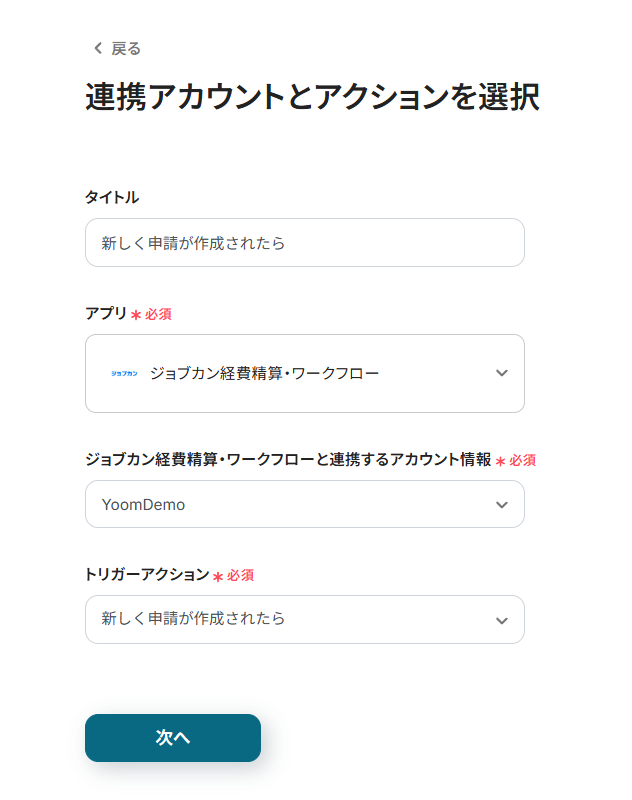This screenshot has height=800, width=632.
Task: Click the back chevron arrow icon
Action: (97, 48)
